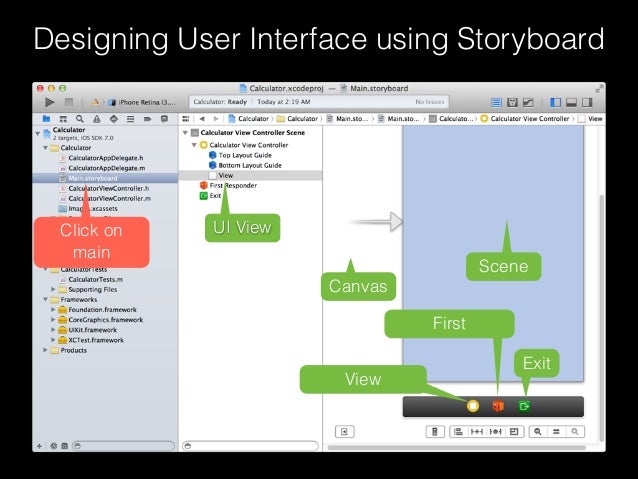Click the green Exit icon in scene dock
Viewport: 638px width, 479px height.
point(524,406)
